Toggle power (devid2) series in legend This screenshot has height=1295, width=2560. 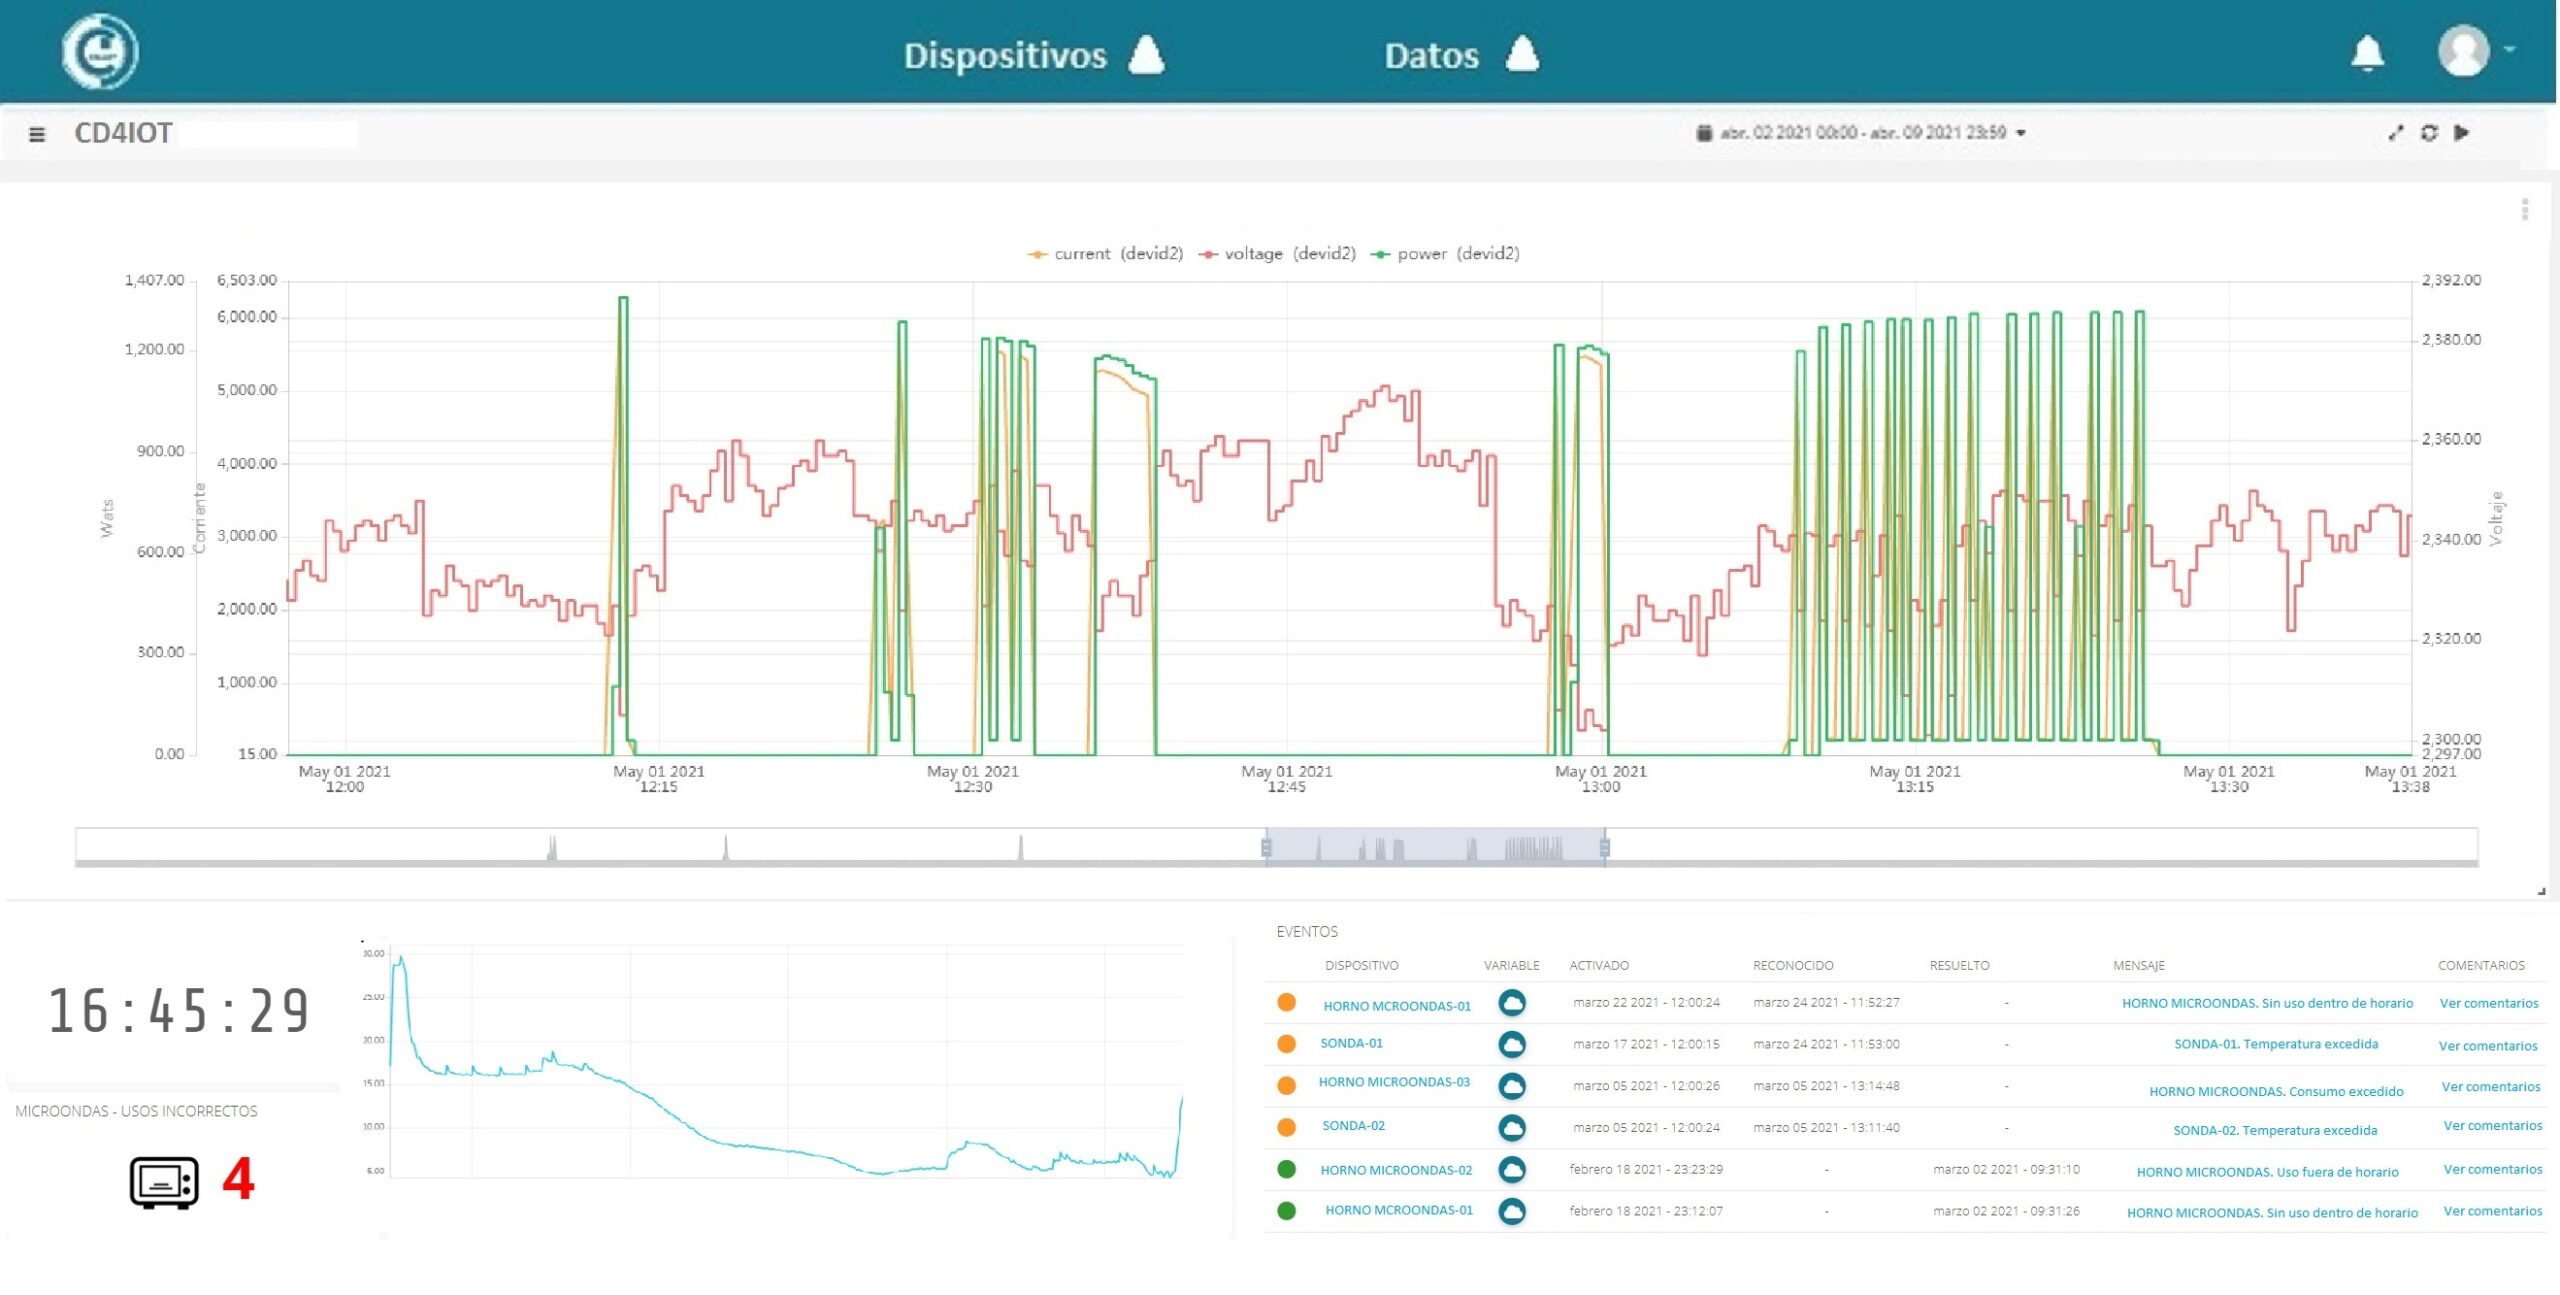click(x=1445, y=254)
